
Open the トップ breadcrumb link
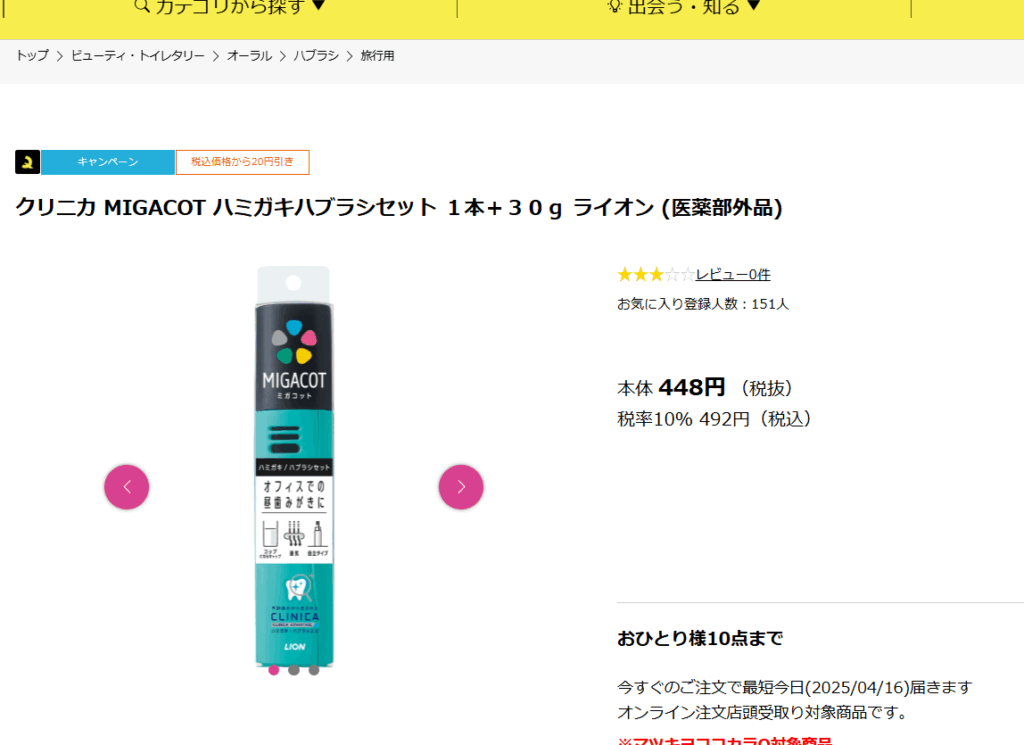32,56
